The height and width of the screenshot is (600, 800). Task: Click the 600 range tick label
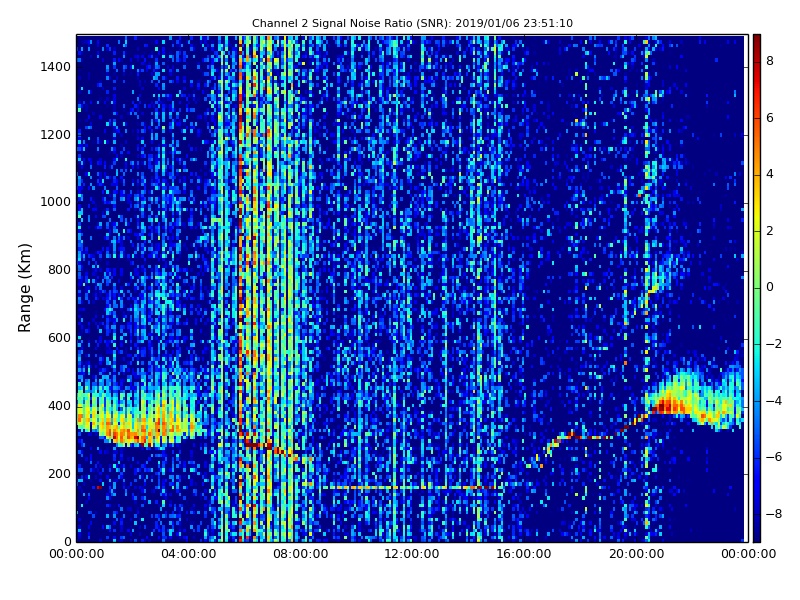(59, 338)
